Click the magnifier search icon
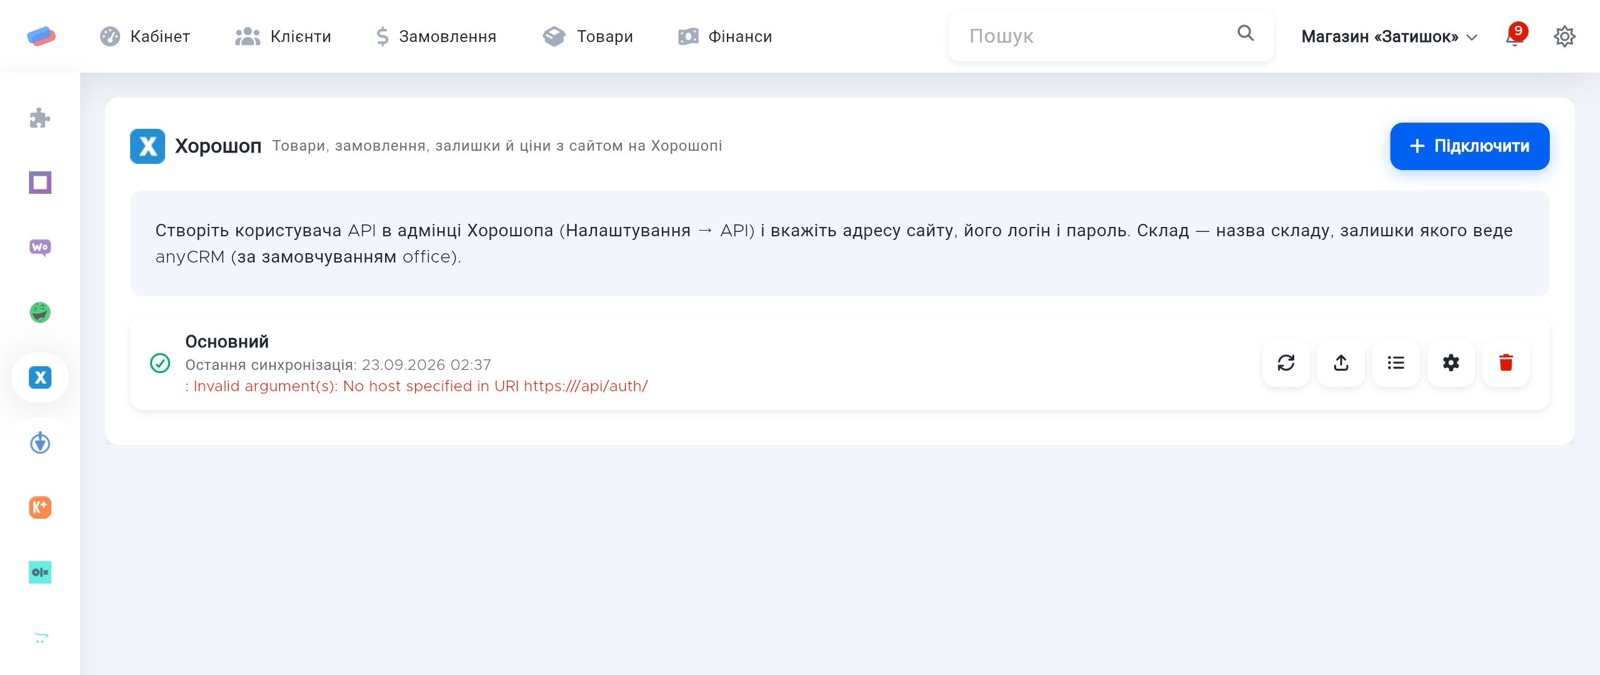Viewport: 1600px width, 675px height. 1246,33
